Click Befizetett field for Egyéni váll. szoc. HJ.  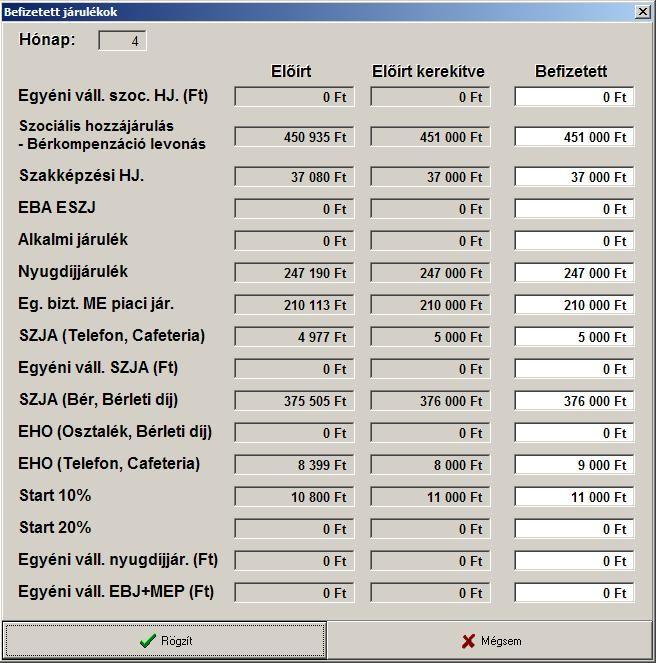(x=574, y=97)
